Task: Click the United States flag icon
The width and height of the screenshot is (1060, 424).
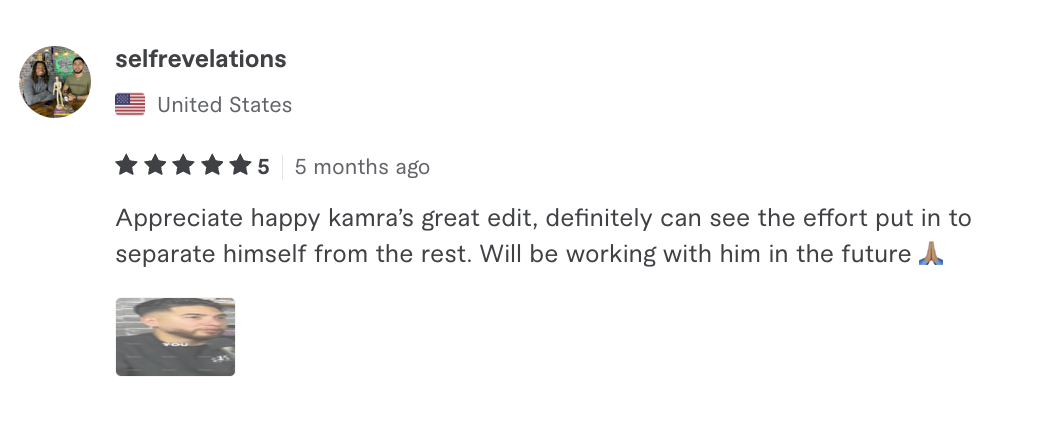Action: (130, 104)
